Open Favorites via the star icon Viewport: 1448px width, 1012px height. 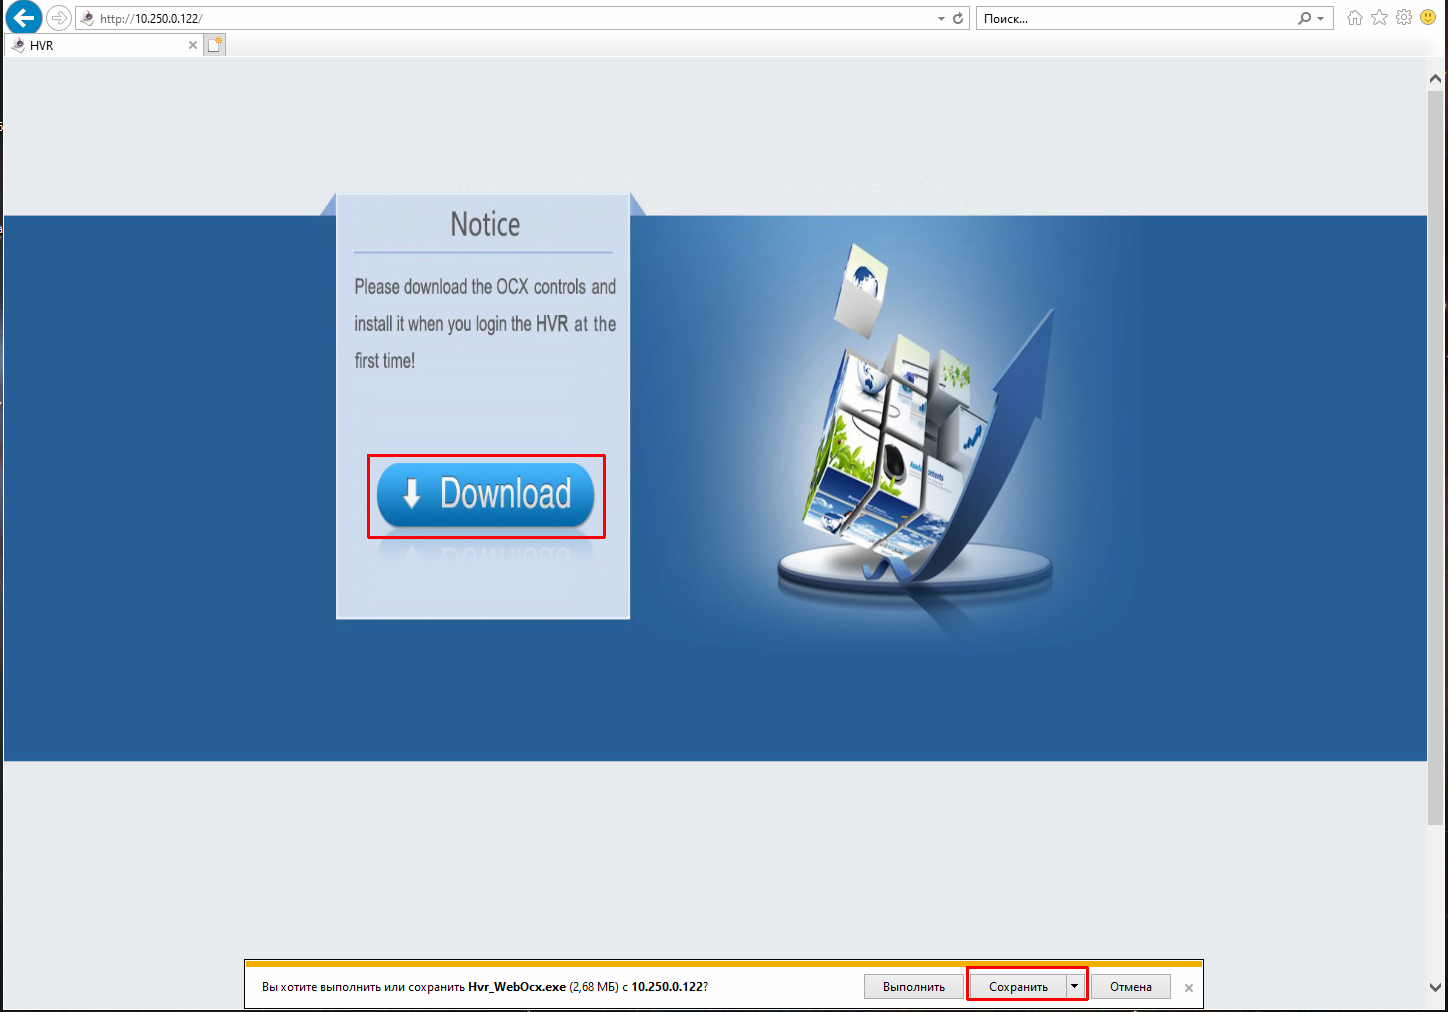[1379, 18]
